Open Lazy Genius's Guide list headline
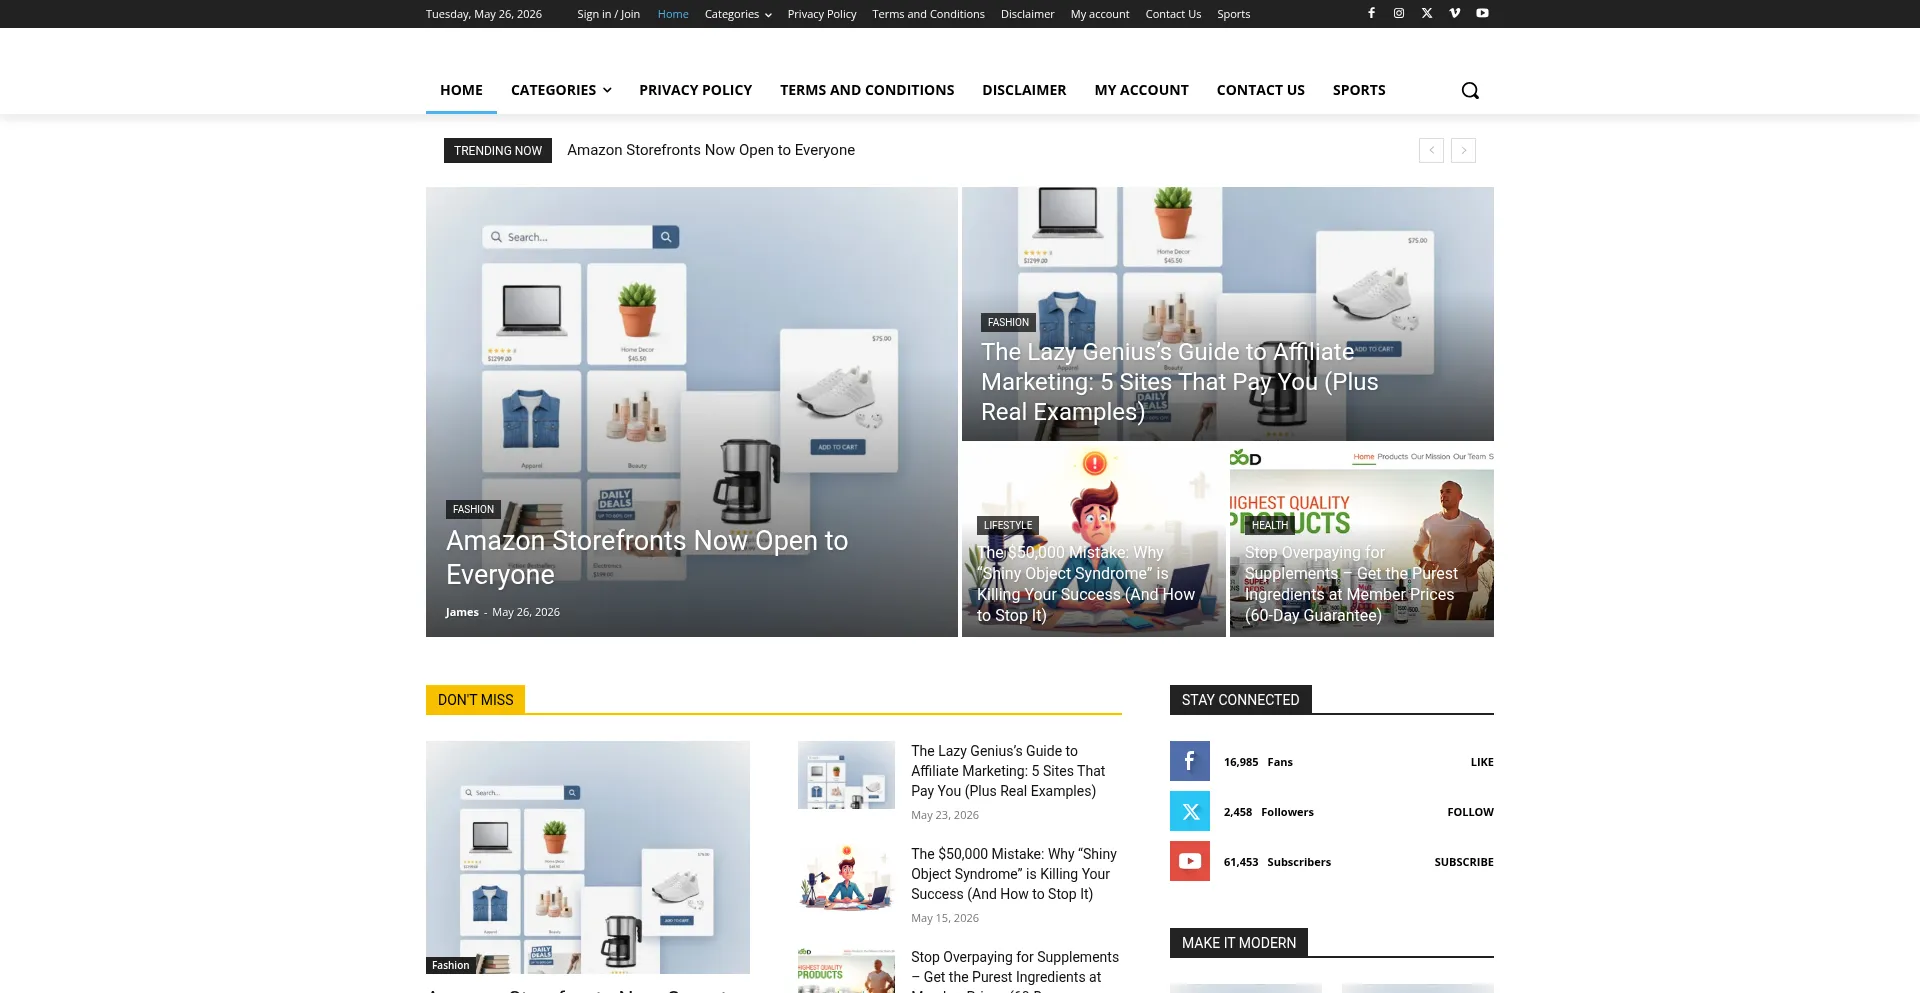The width and height of the screenshot is (1920, 993). [1008, 771]
